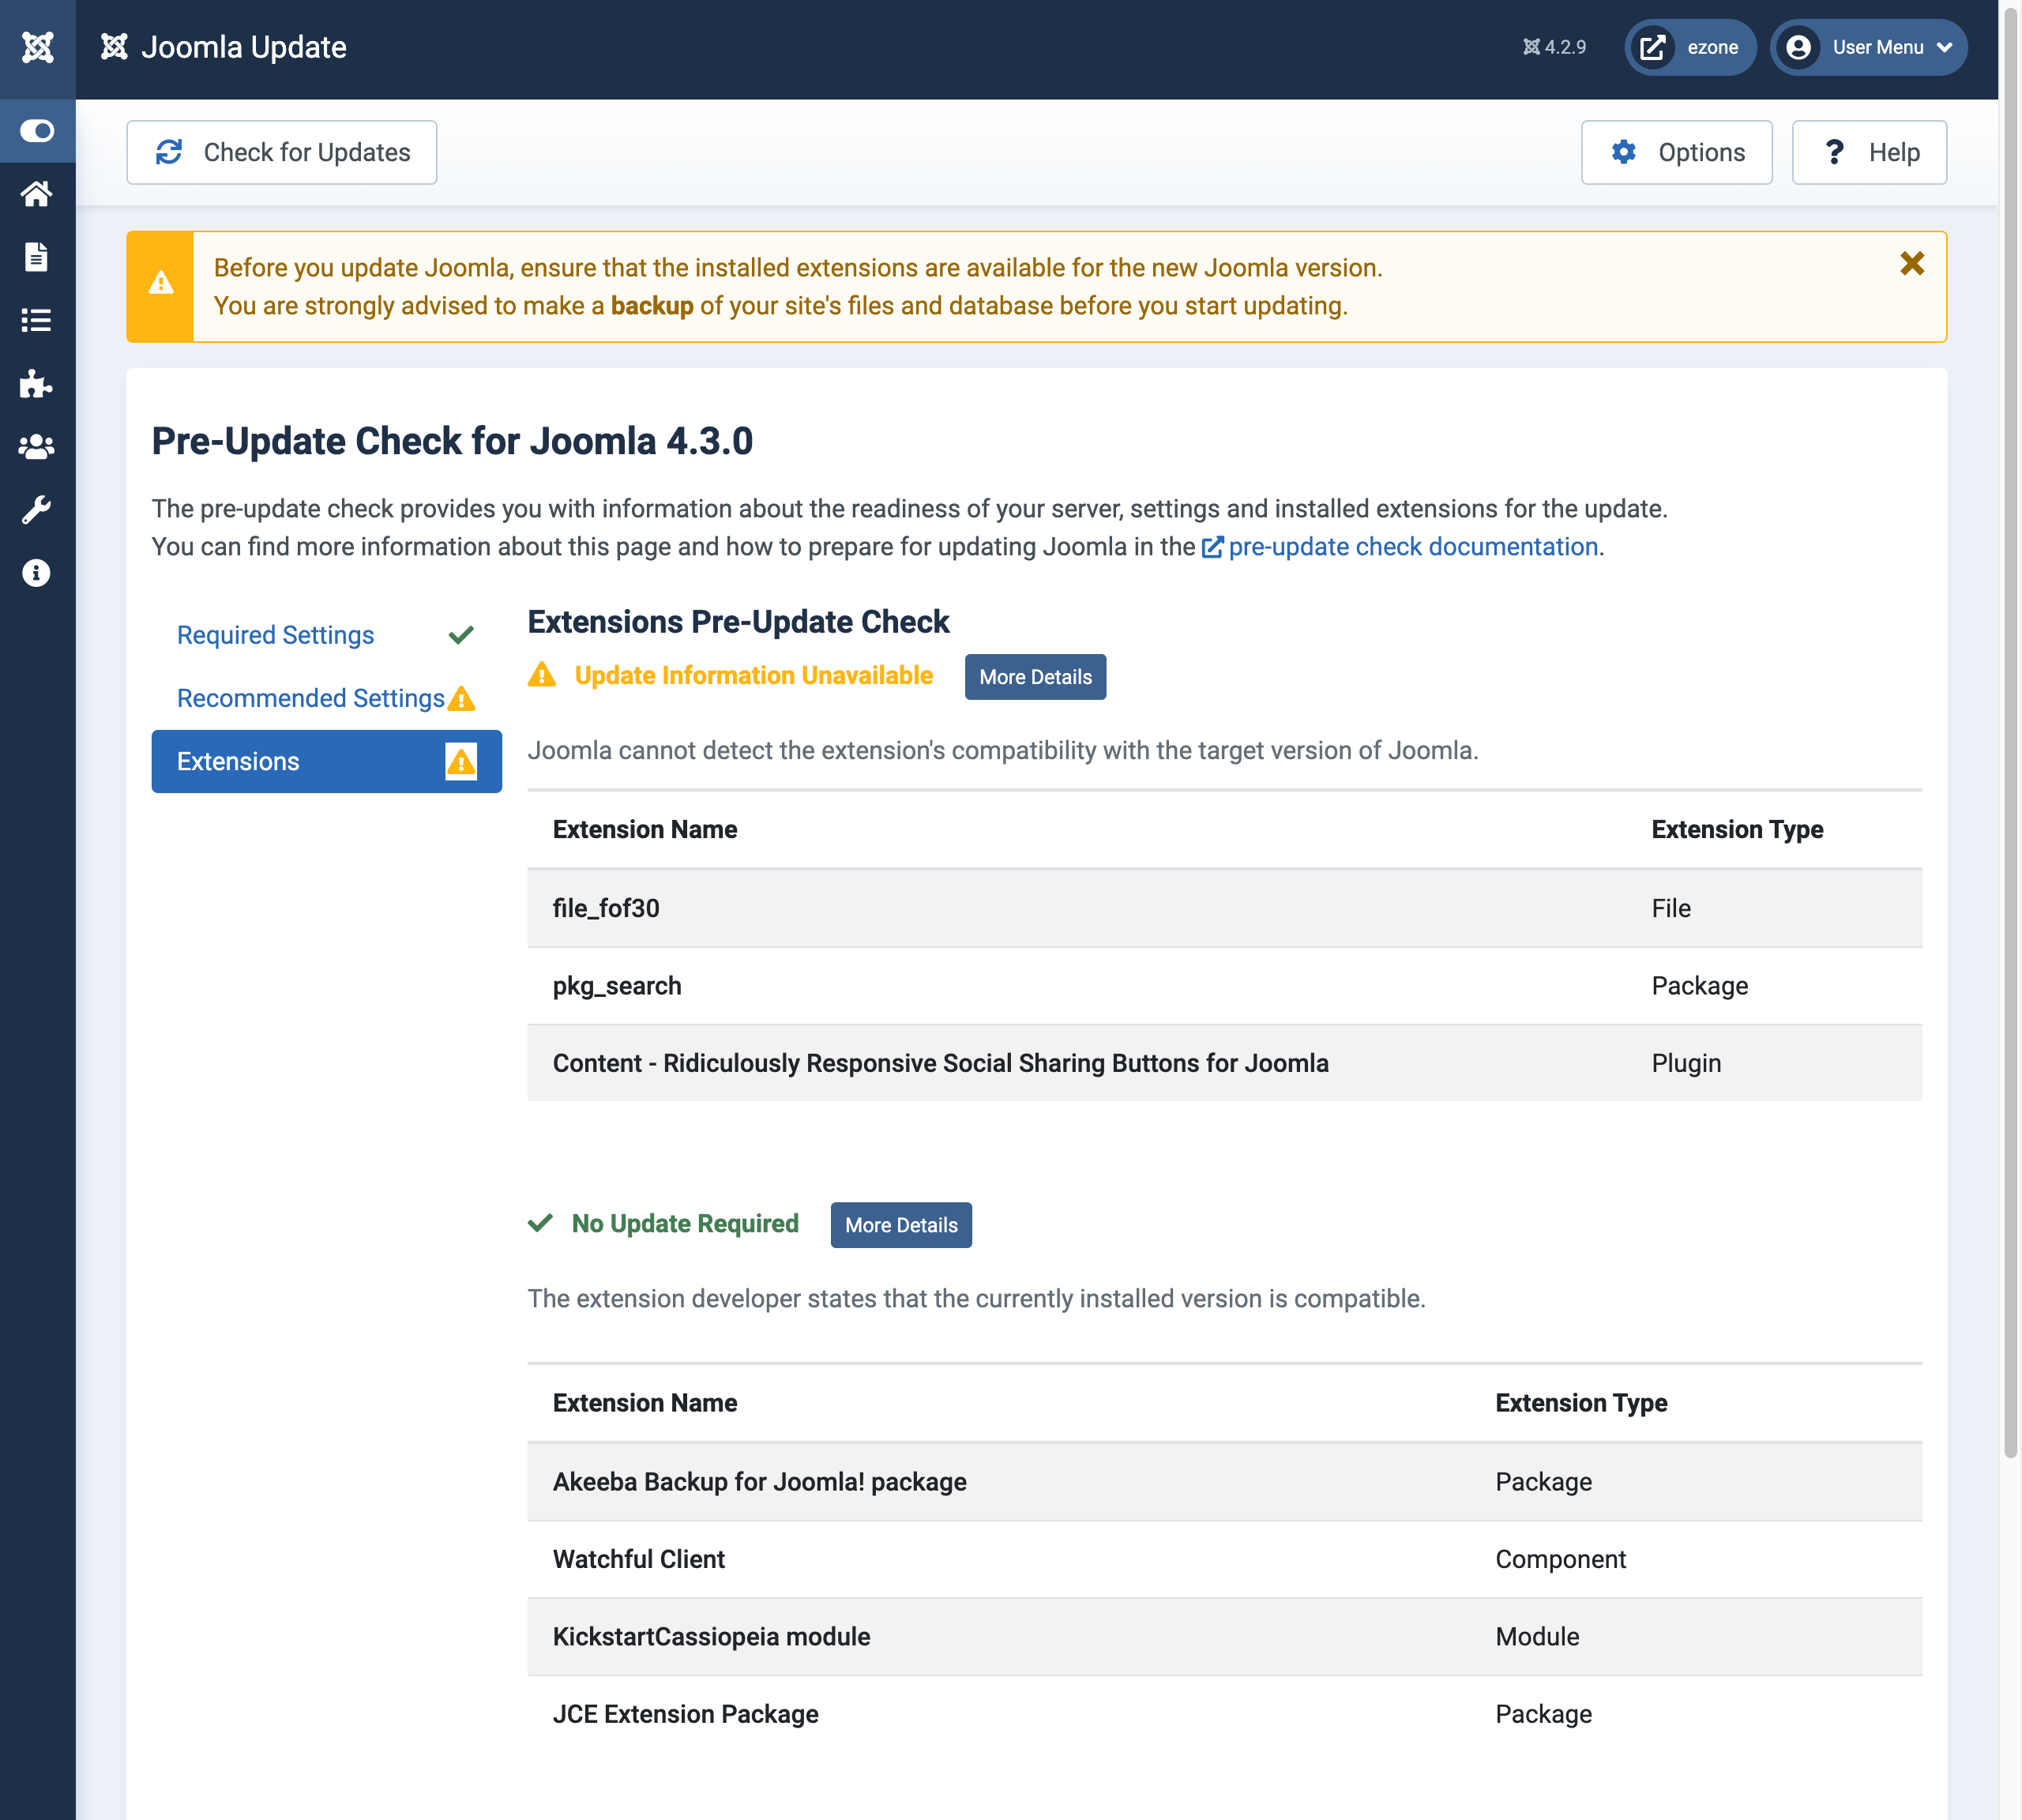Select the Extensions pre-update tab
Screen dimensions: 2022x1820
click(x=238, y=761)
